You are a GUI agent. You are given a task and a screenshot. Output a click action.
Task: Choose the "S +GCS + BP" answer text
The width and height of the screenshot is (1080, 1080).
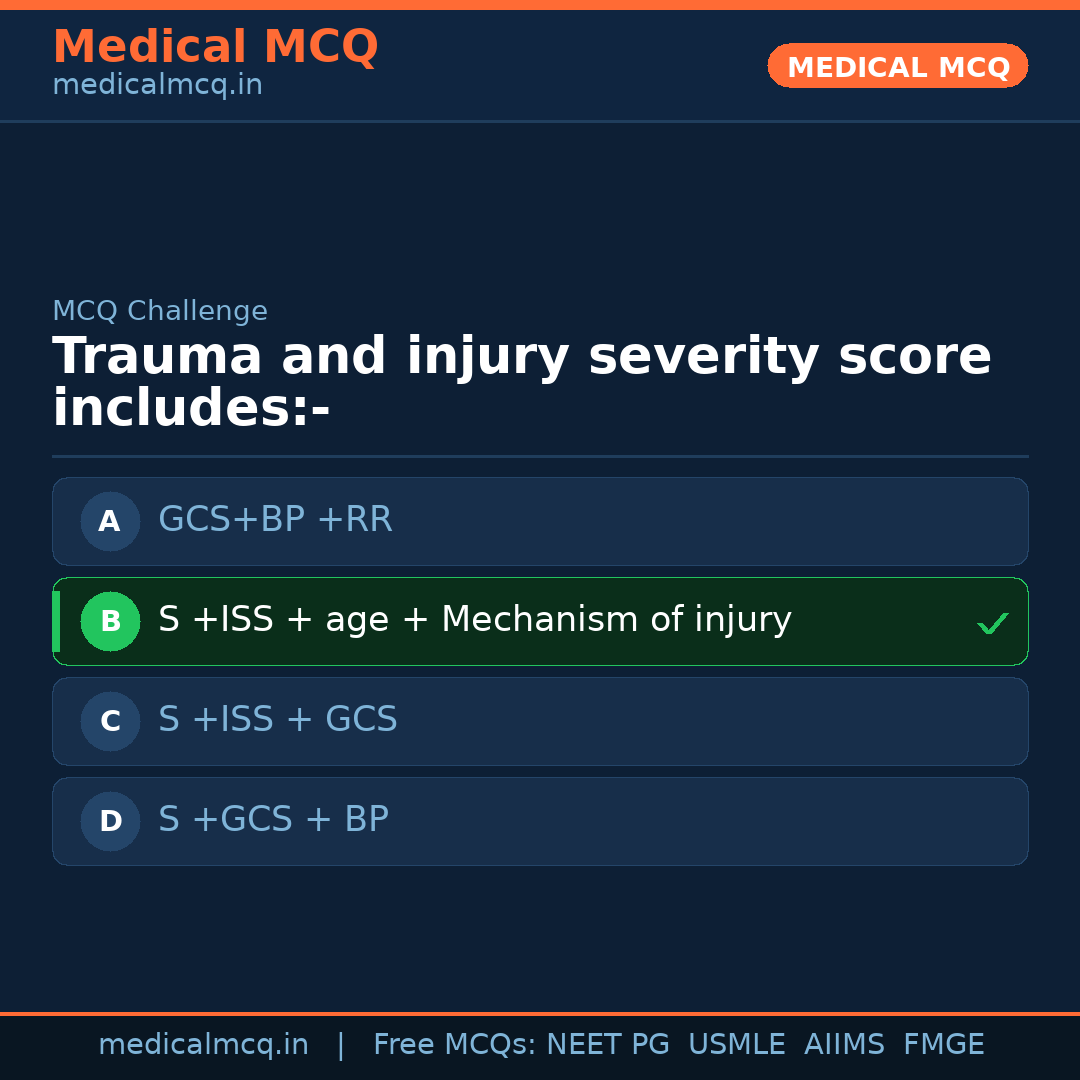point(273,820)
